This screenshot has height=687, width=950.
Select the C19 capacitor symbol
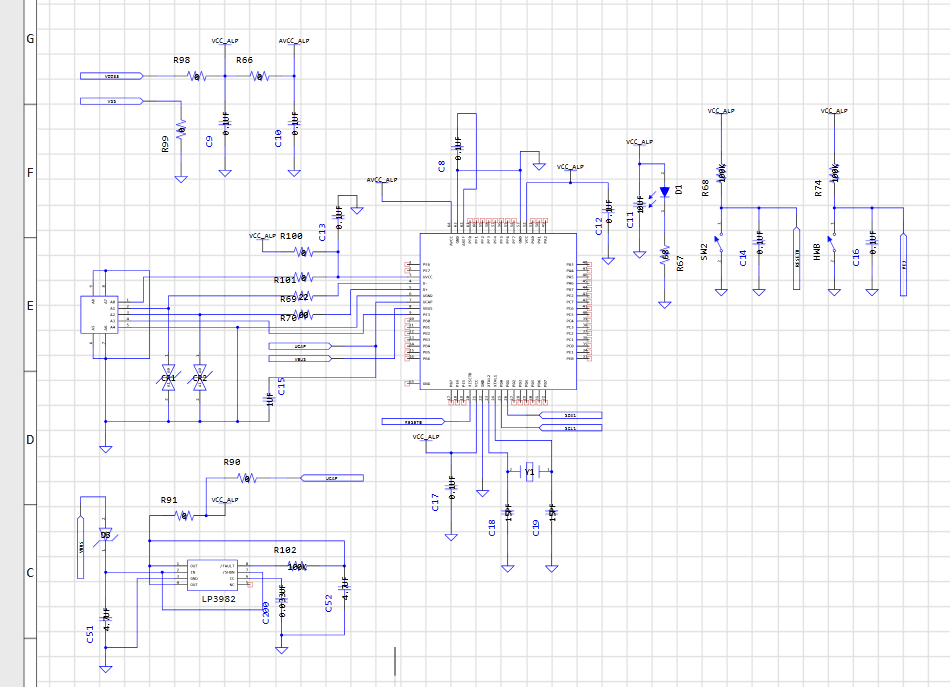click(552, 513)
